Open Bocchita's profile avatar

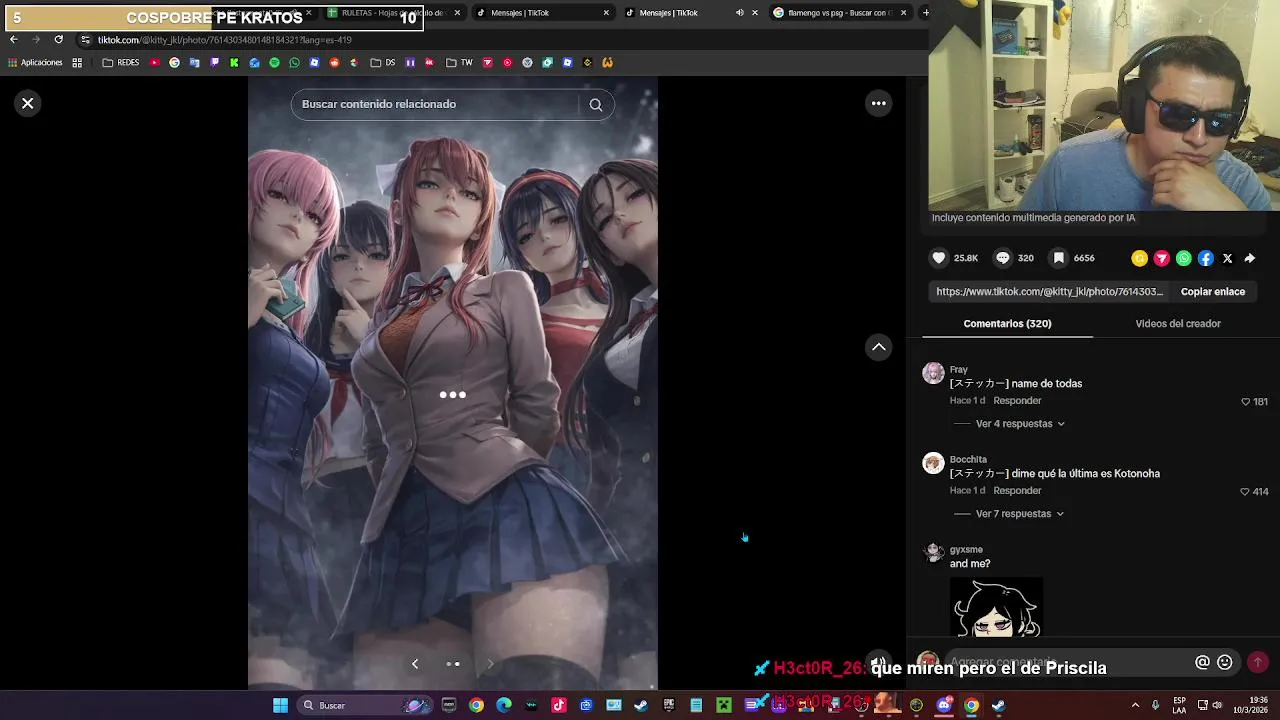(x=933, y=463)
